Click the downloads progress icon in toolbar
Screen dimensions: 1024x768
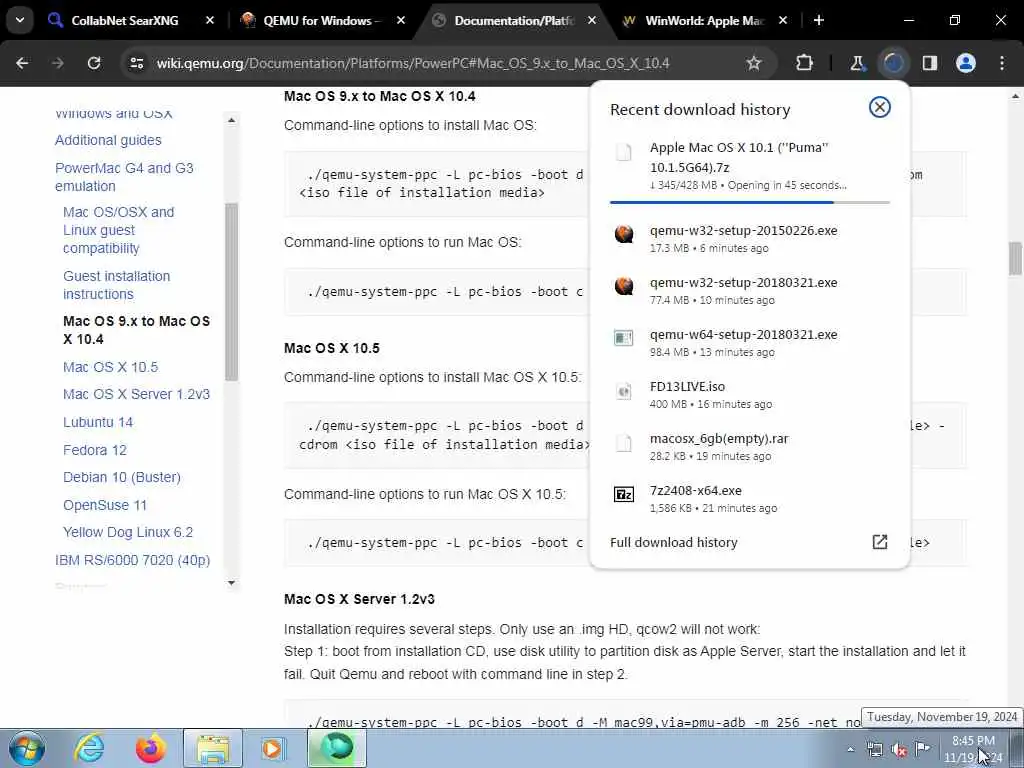894,63
